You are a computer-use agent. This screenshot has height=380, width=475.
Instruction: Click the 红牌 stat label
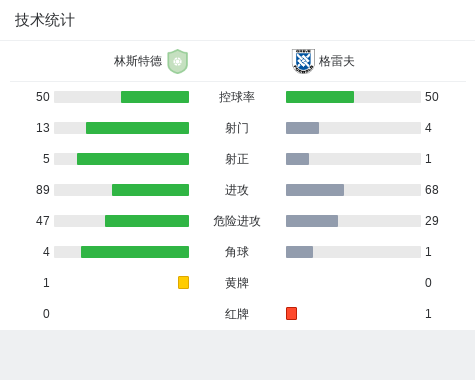point(237,314)
